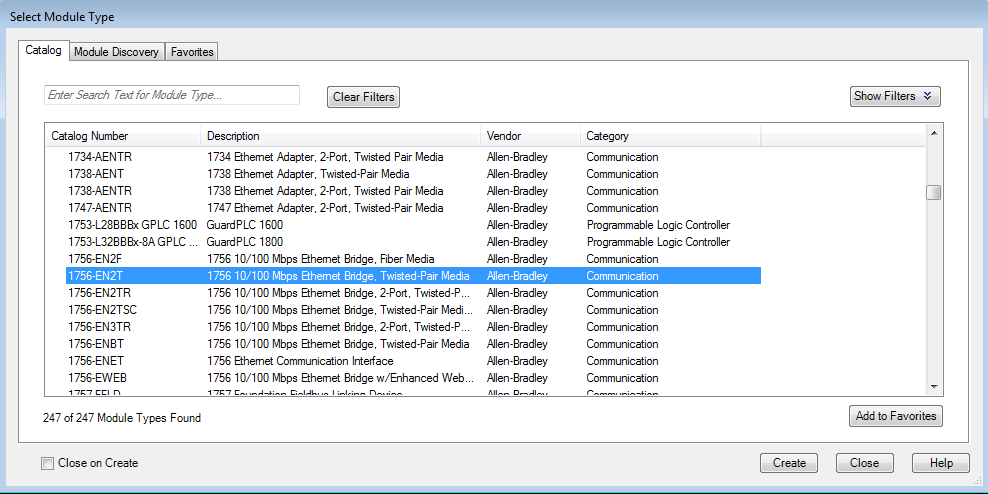Click 1738 Ethernet Adapter, Twisted-Pair Media description
This screenshot has width=988, height=494.
[x=308, y=174]
